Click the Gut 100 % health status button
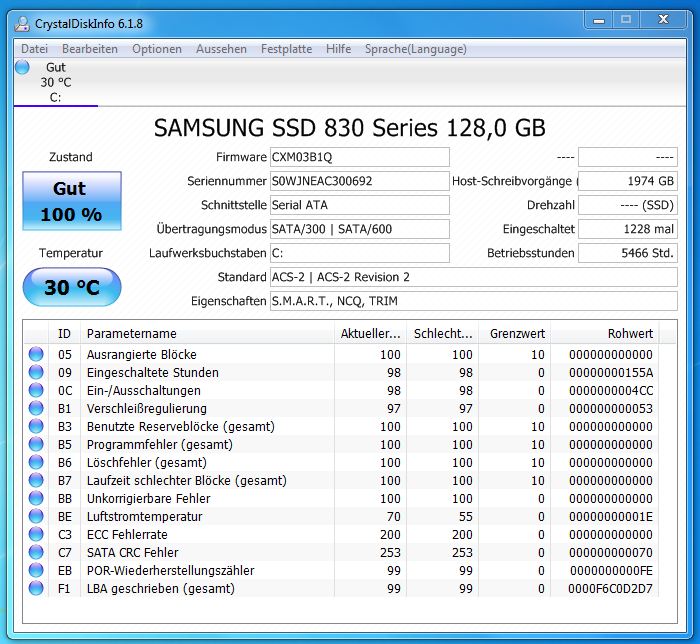This screenshot has width=700, height=644. point(71,201)
